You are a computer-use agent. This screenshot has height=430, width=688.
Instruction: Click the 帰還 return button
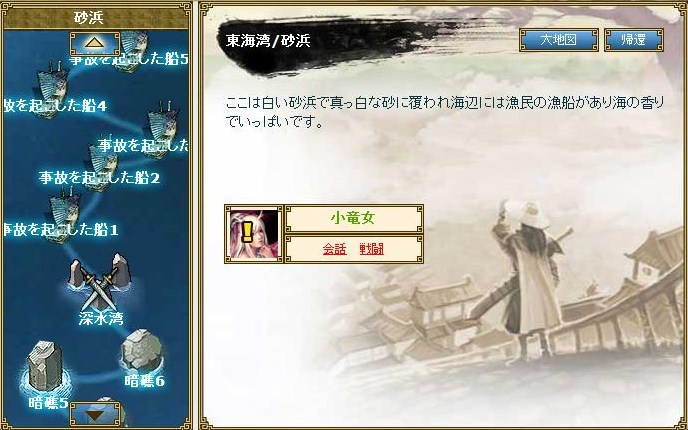click(x=634, y=40)
